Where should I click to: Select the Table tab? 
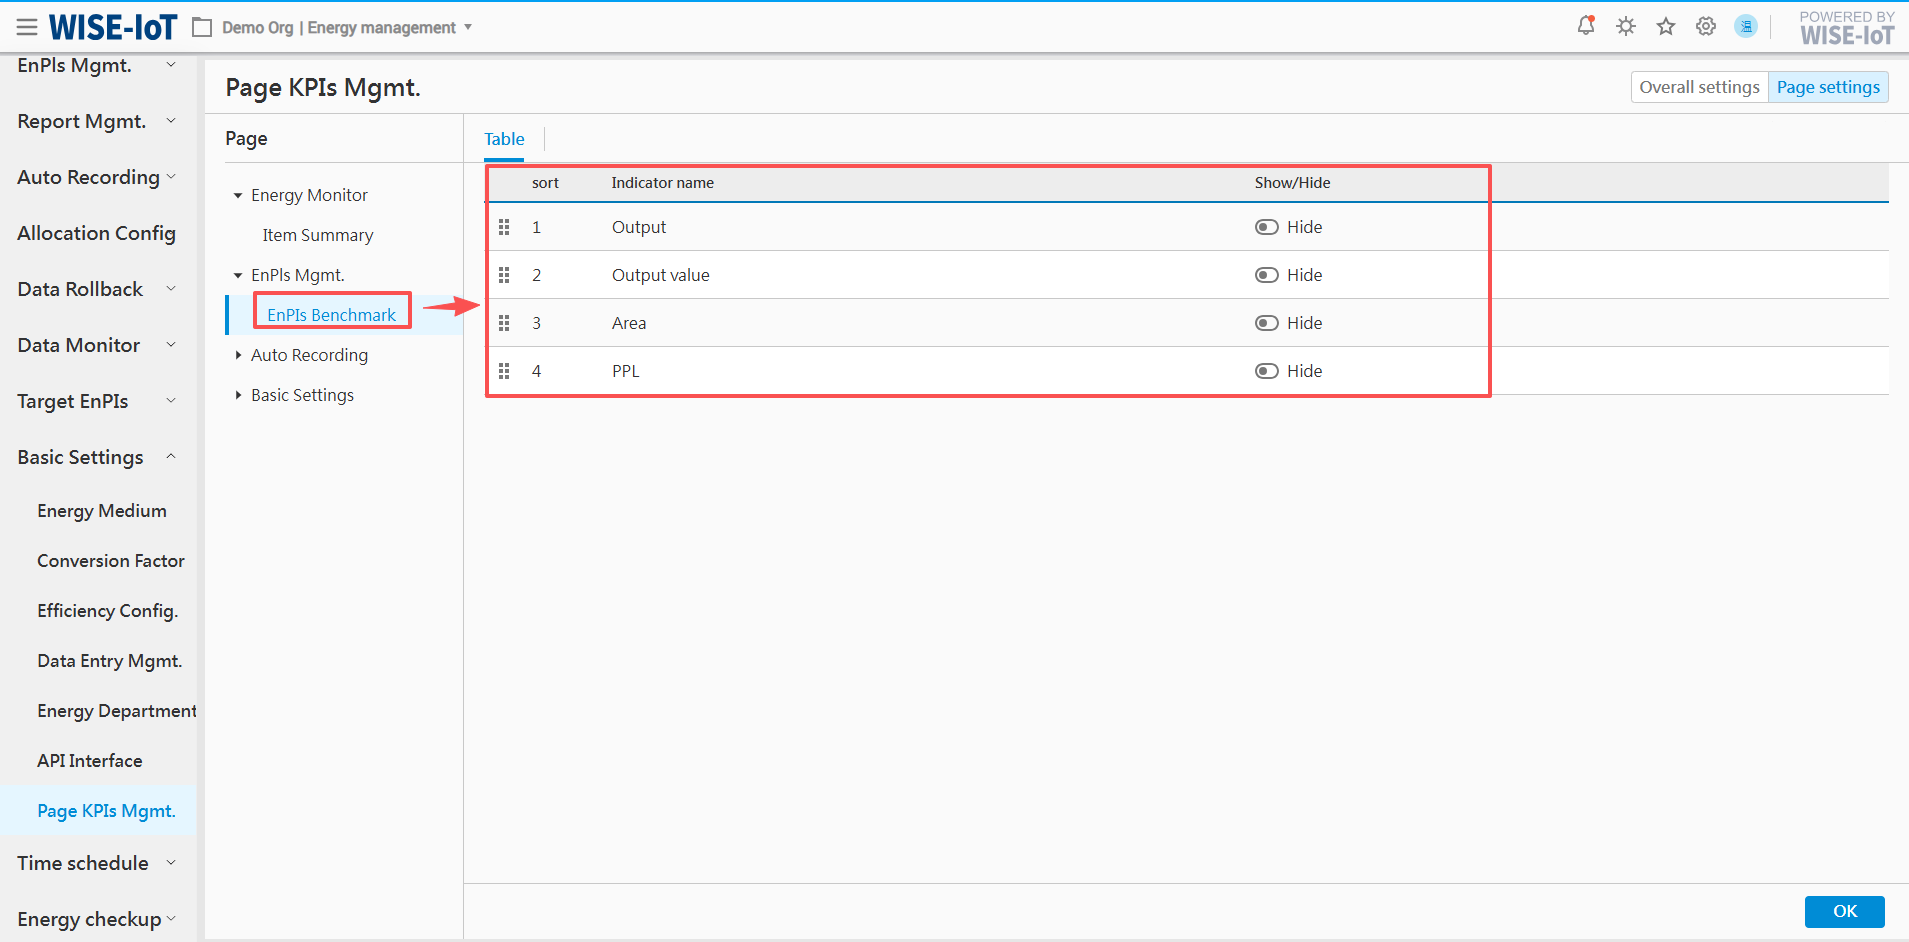[x=504, y=139]
